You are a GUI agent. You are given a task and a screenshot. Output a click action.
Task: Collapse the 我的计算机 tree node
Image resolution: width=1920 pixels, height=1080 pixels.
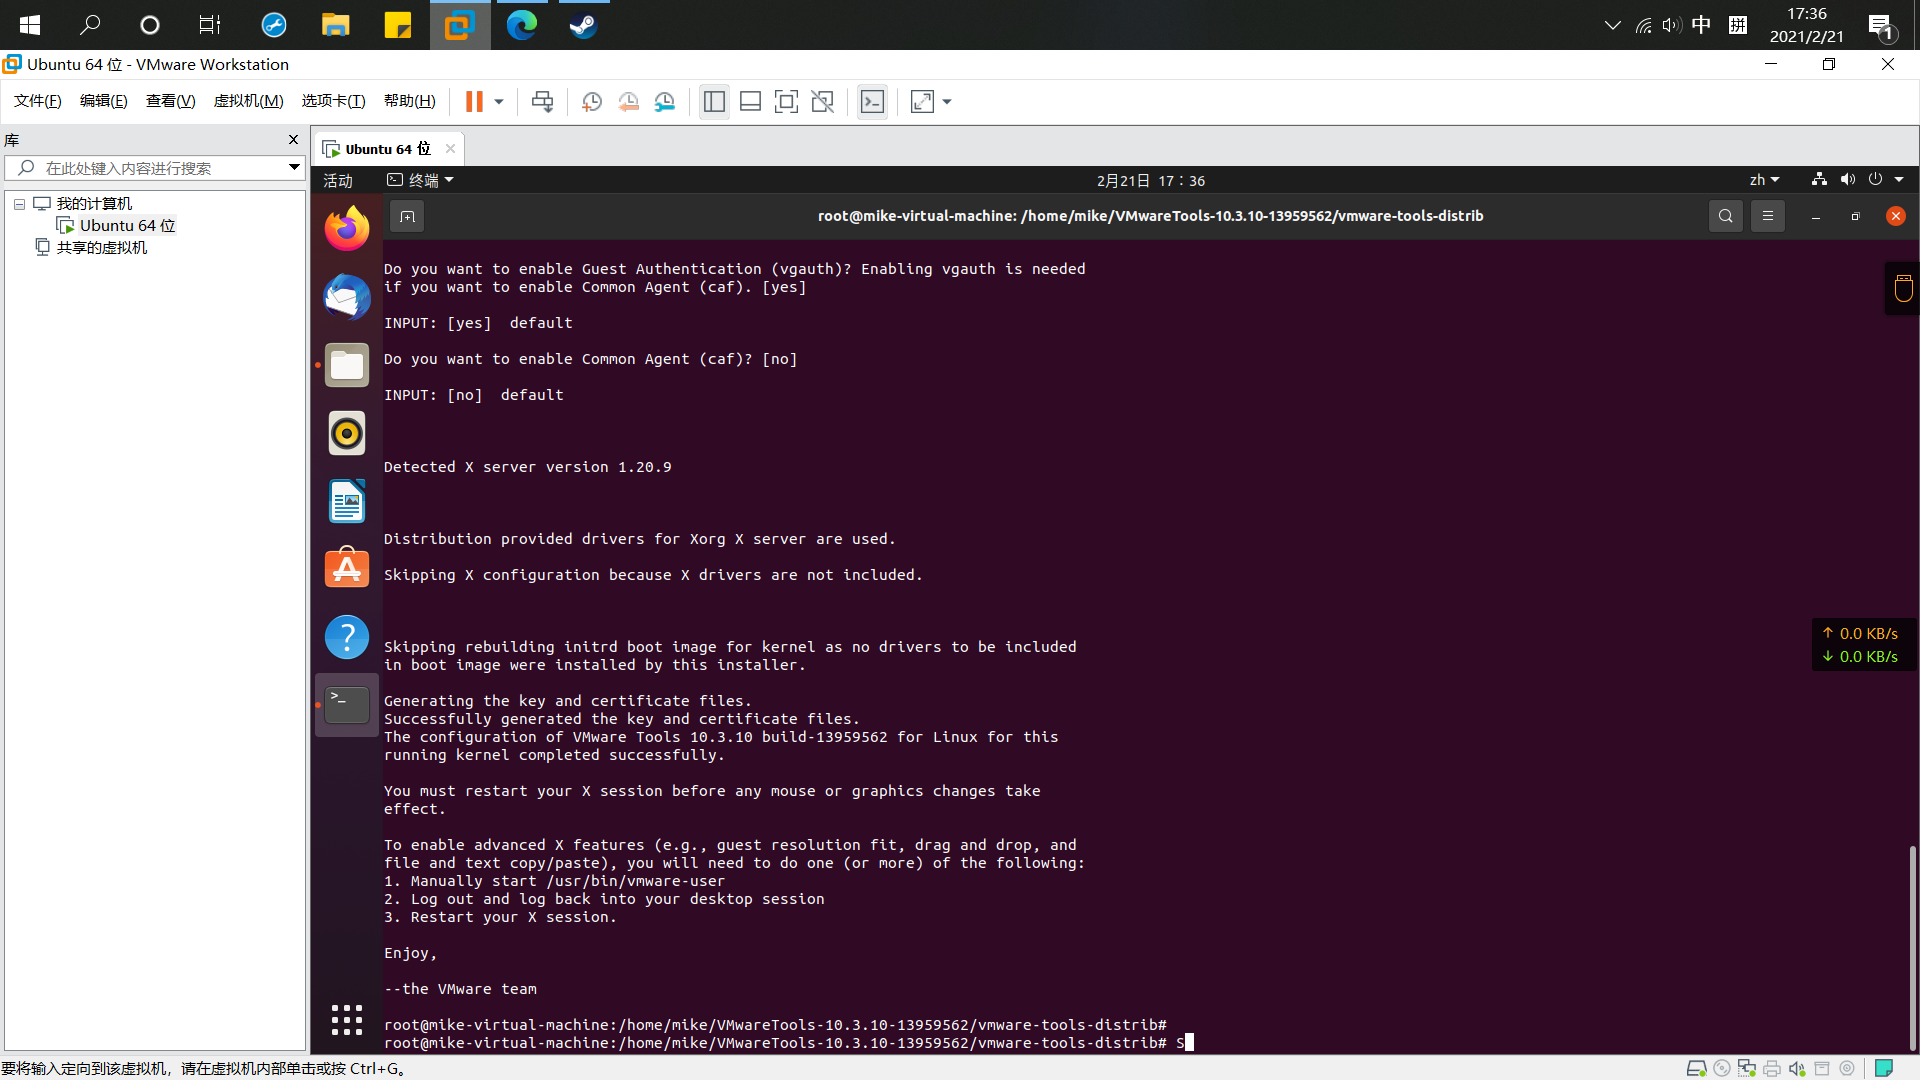[19, 204]
